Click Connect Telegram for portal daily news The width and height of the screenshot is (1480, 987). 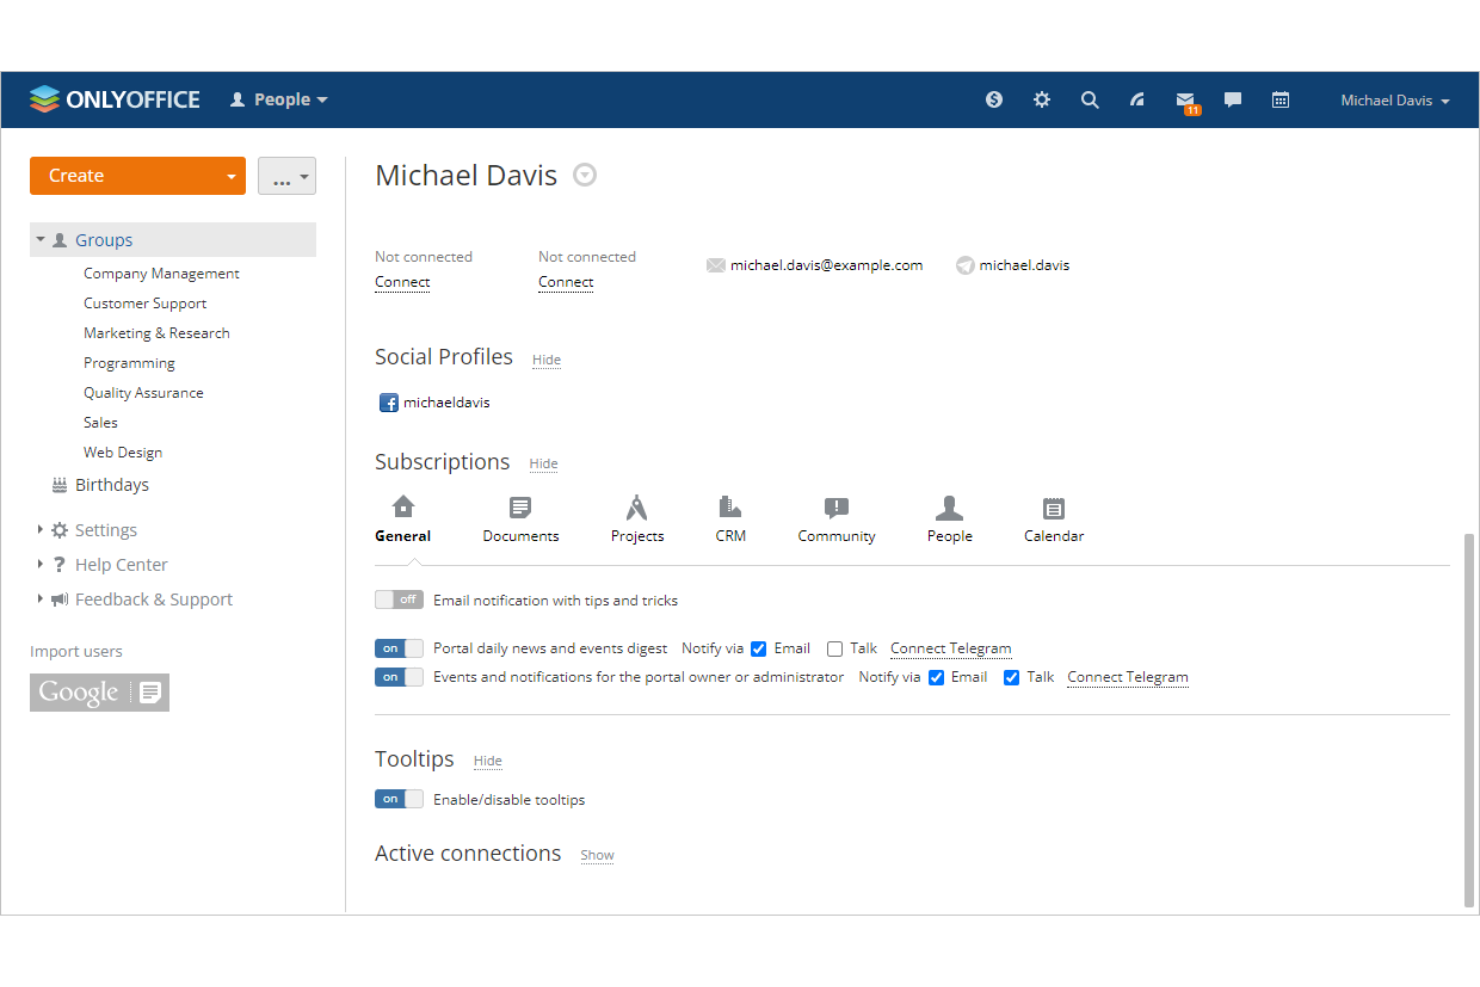(x=950, y=648)
